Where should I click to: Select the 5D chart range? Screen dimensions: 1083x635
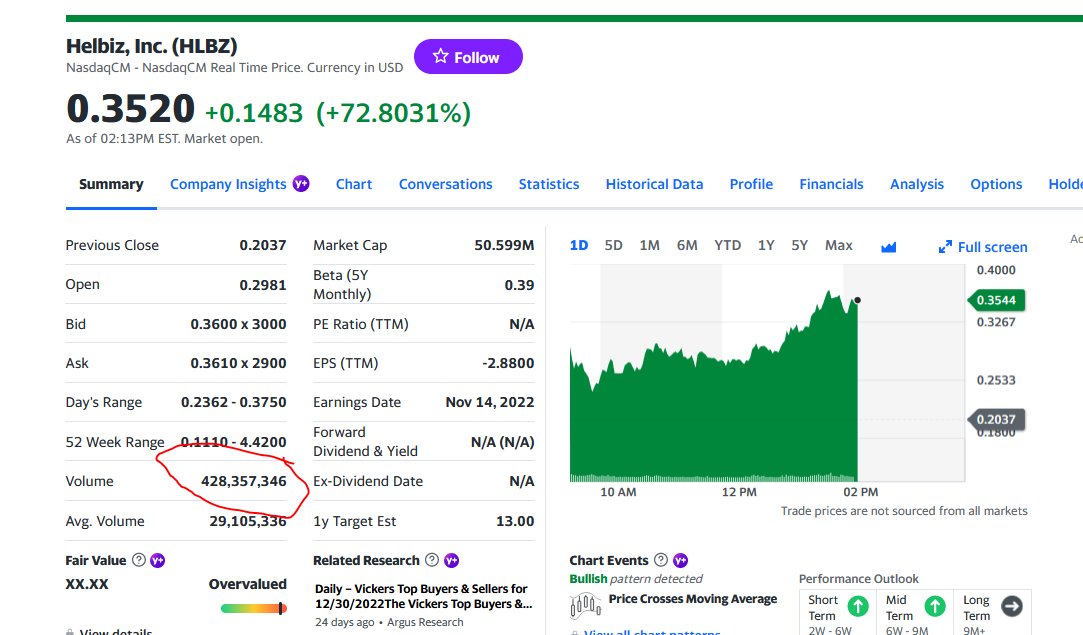[613, 245]
